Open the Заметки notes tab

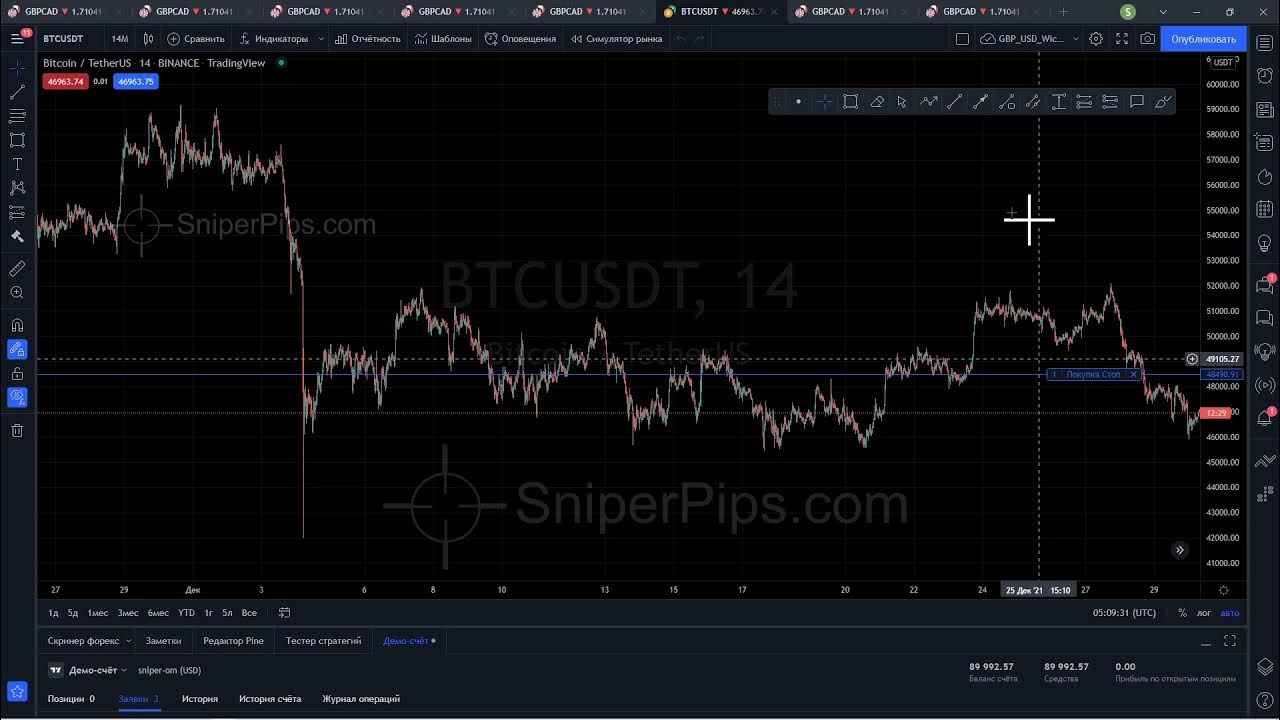(x=163, y=641)
